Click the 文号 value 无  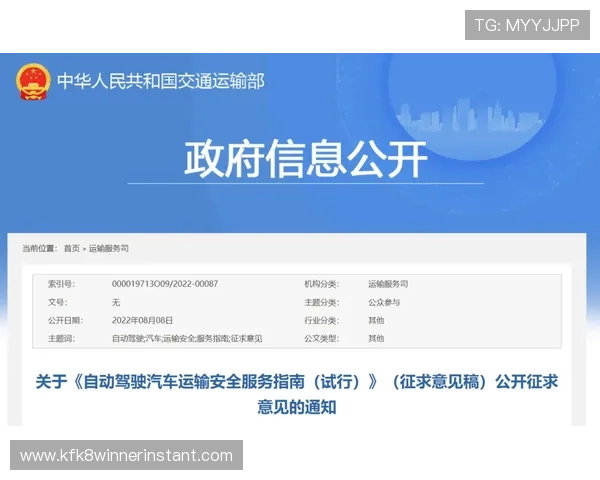pyautogui.click(x=116, y=302)
